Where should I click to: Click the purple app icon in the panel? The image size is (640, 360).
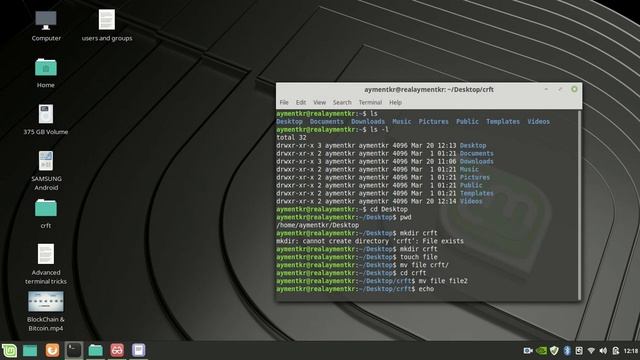(x=138, y=350)
